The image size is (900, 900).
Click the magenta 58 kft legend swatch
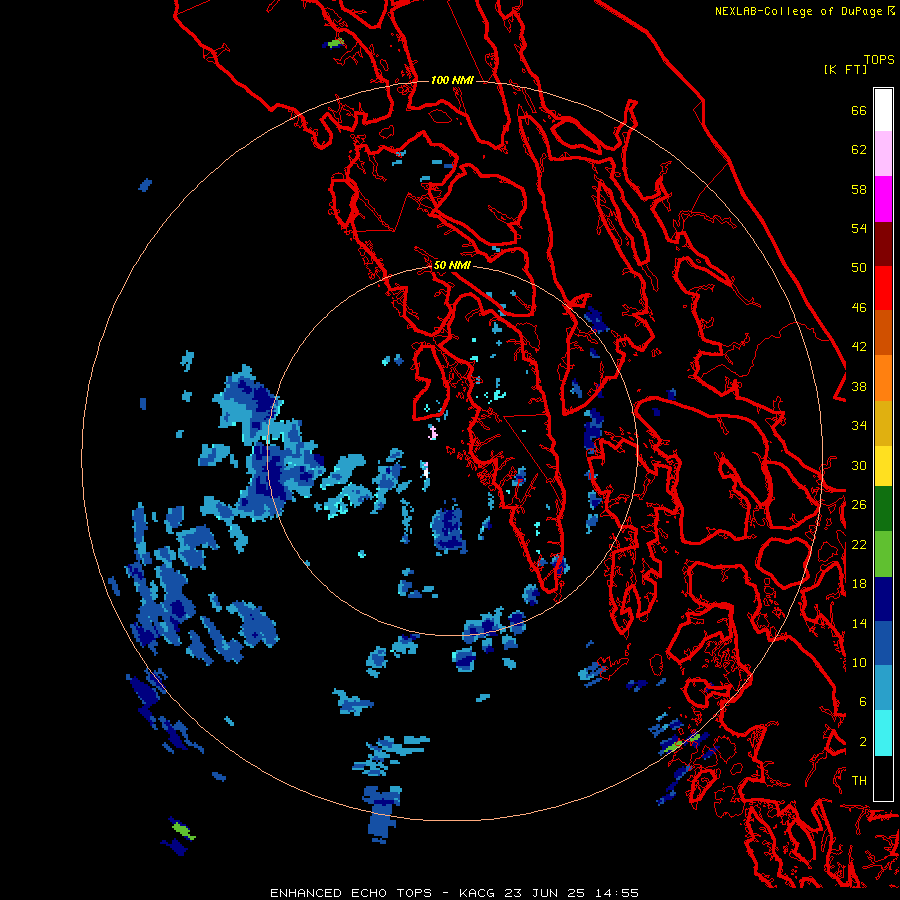coord(883,199)
